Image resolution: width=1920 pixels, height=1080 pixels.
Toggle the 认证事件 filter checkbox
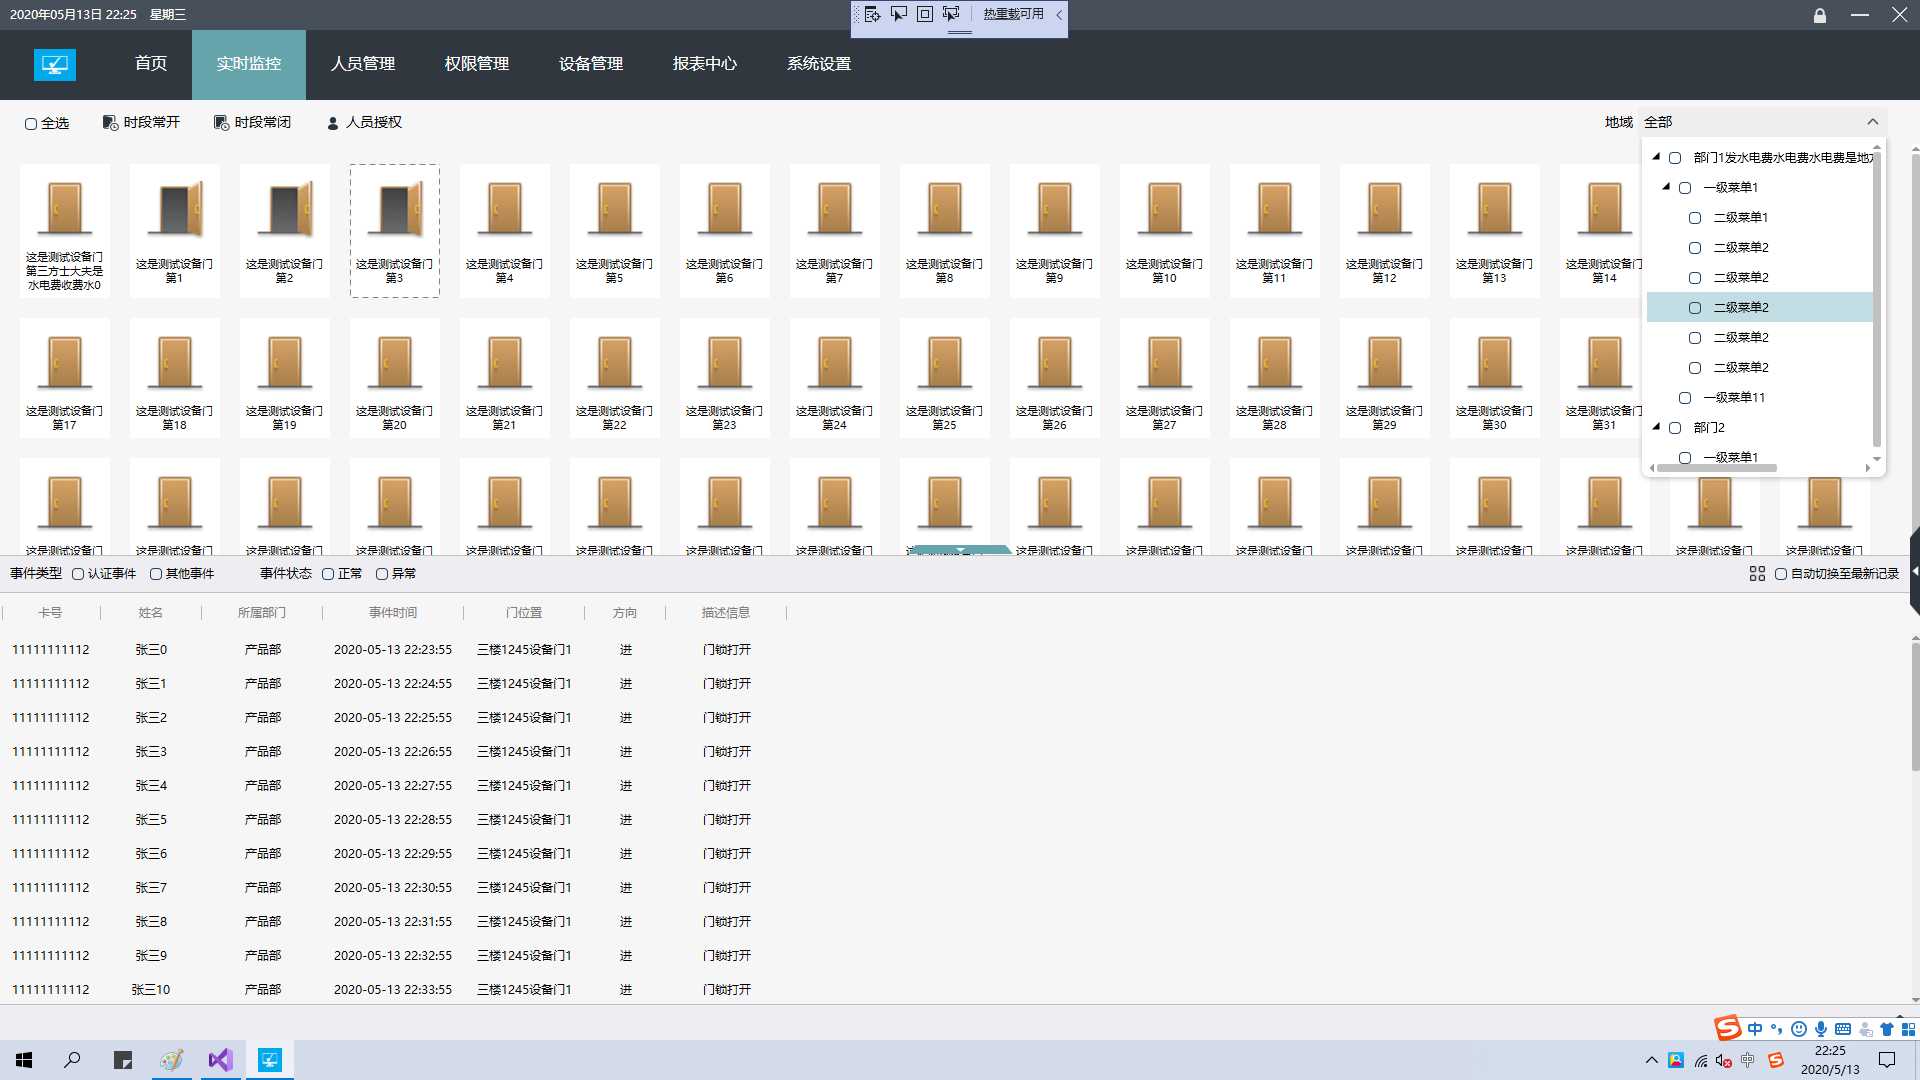pyautogui.click(x=78, y=574)
